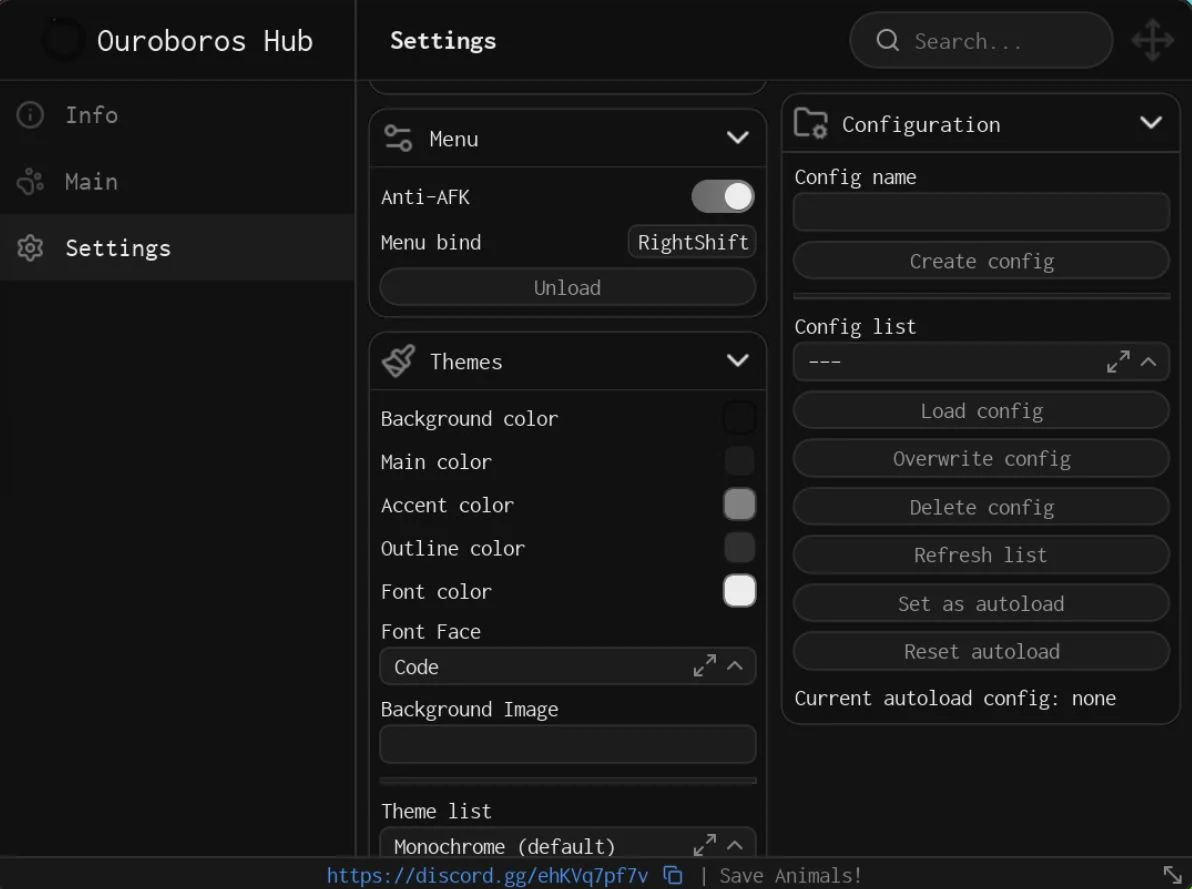The width and height of the screenshot is (1192, 889).
Task: Collapse the Themes section chevron
Action: coord(737,360)
